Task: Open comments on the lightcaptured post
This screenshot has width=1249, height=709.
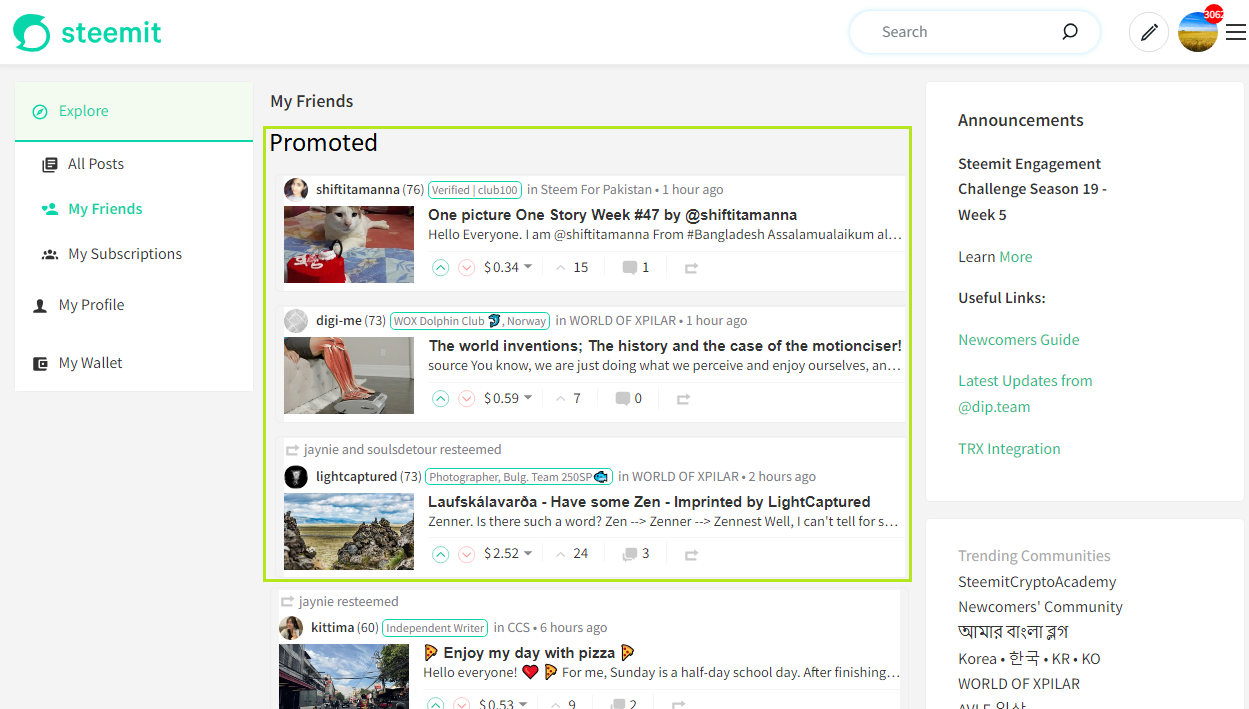Action: point(636,554)
